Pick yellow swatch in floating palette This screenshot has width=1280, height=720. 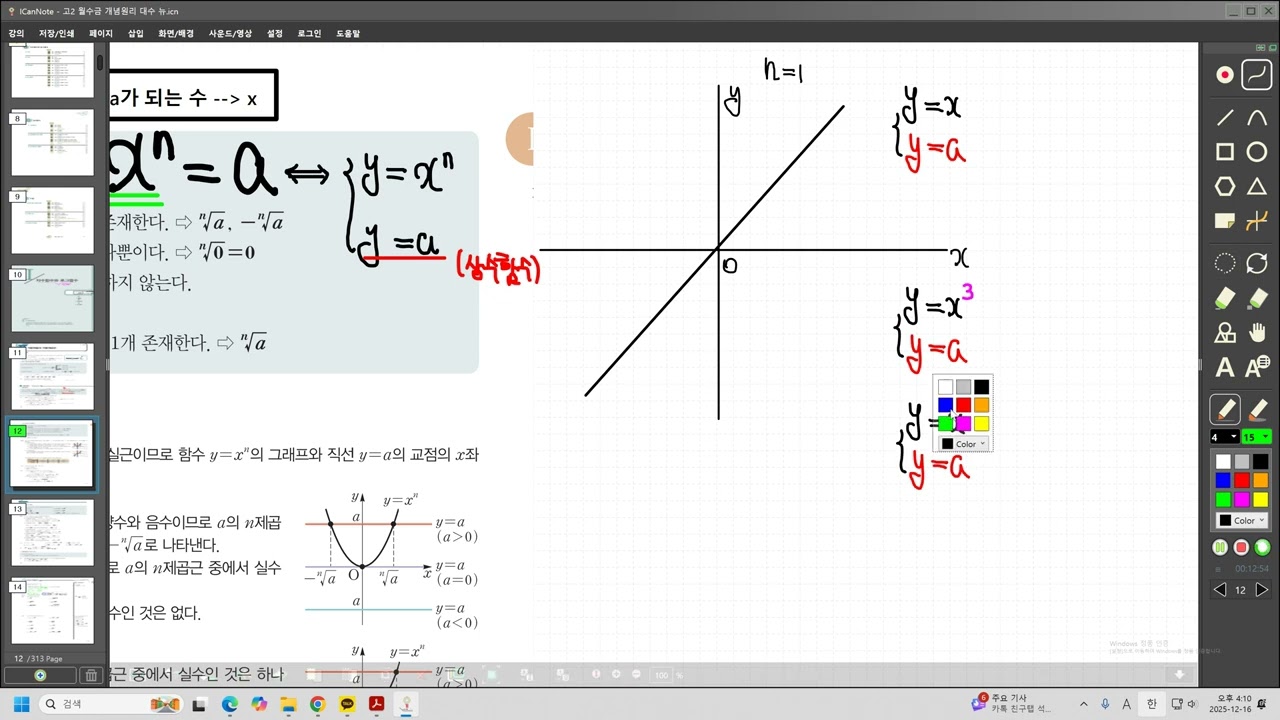[981, 424]
